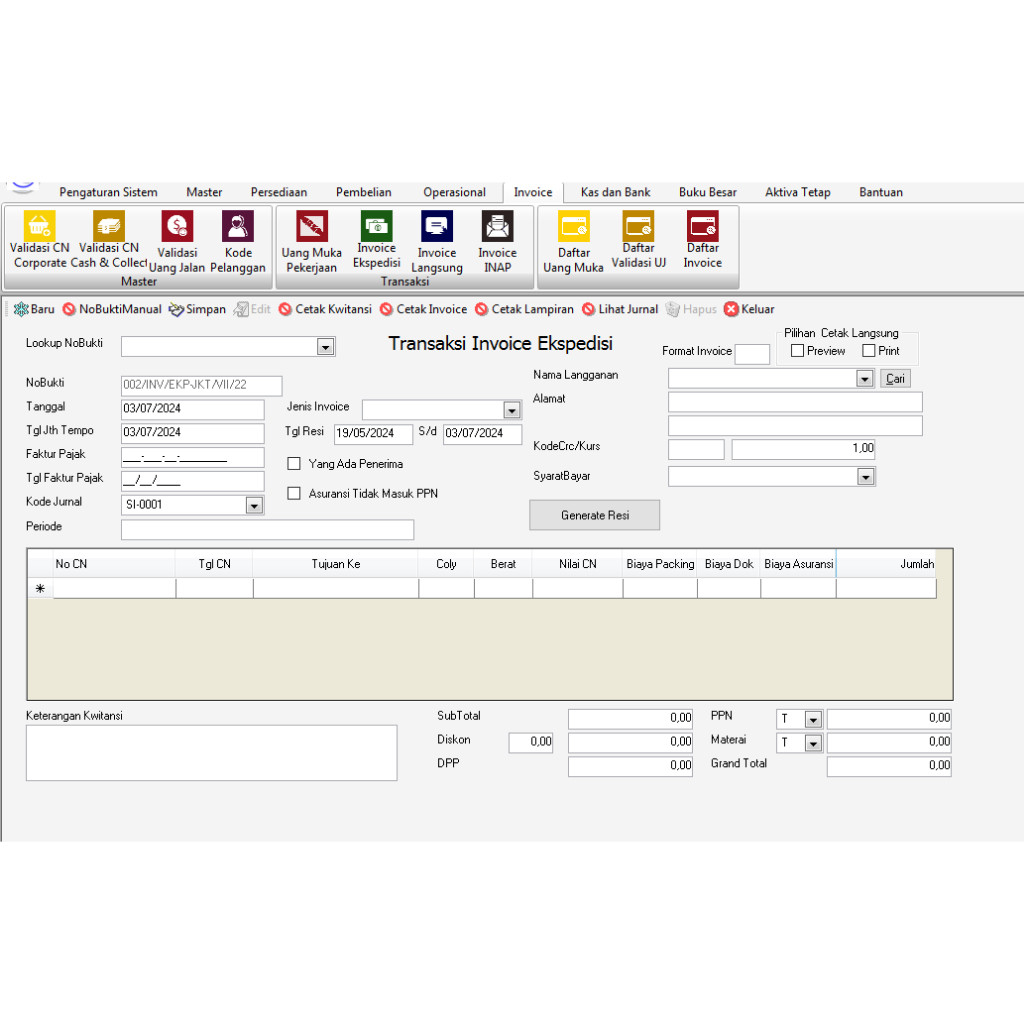1024x1024 pixels.
Task: Open Daftar Invoice list icon
Action: click(x=702, y=227)
